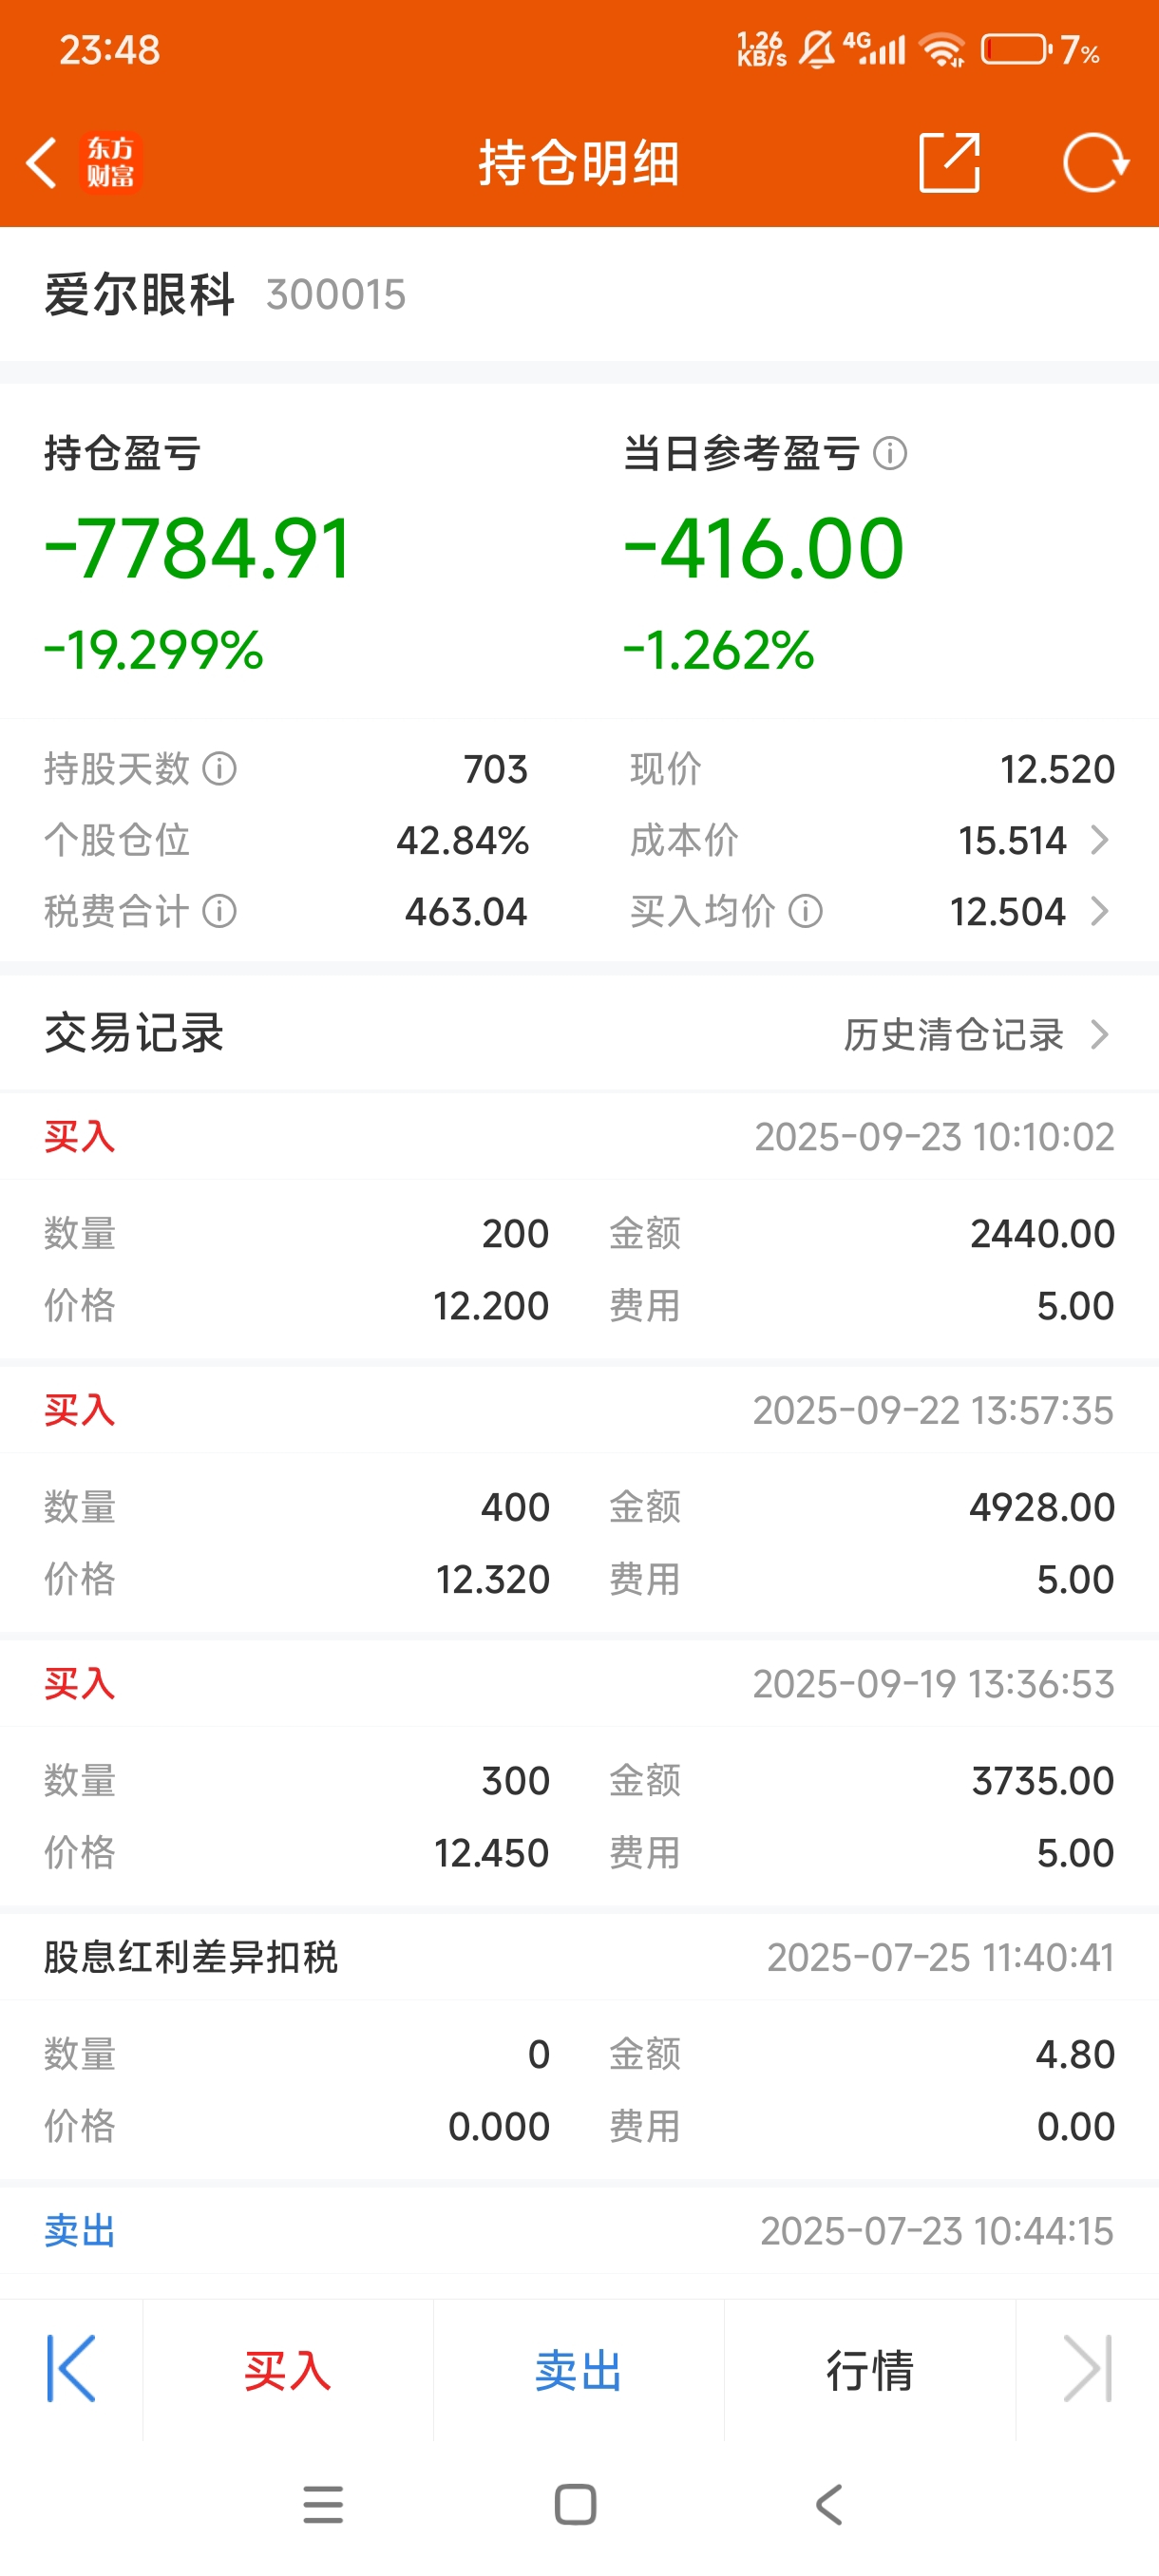Tap the back arrow in header
This screenshot has width=1159, height=2576.
pyautogui.click(x=42, y=163)
